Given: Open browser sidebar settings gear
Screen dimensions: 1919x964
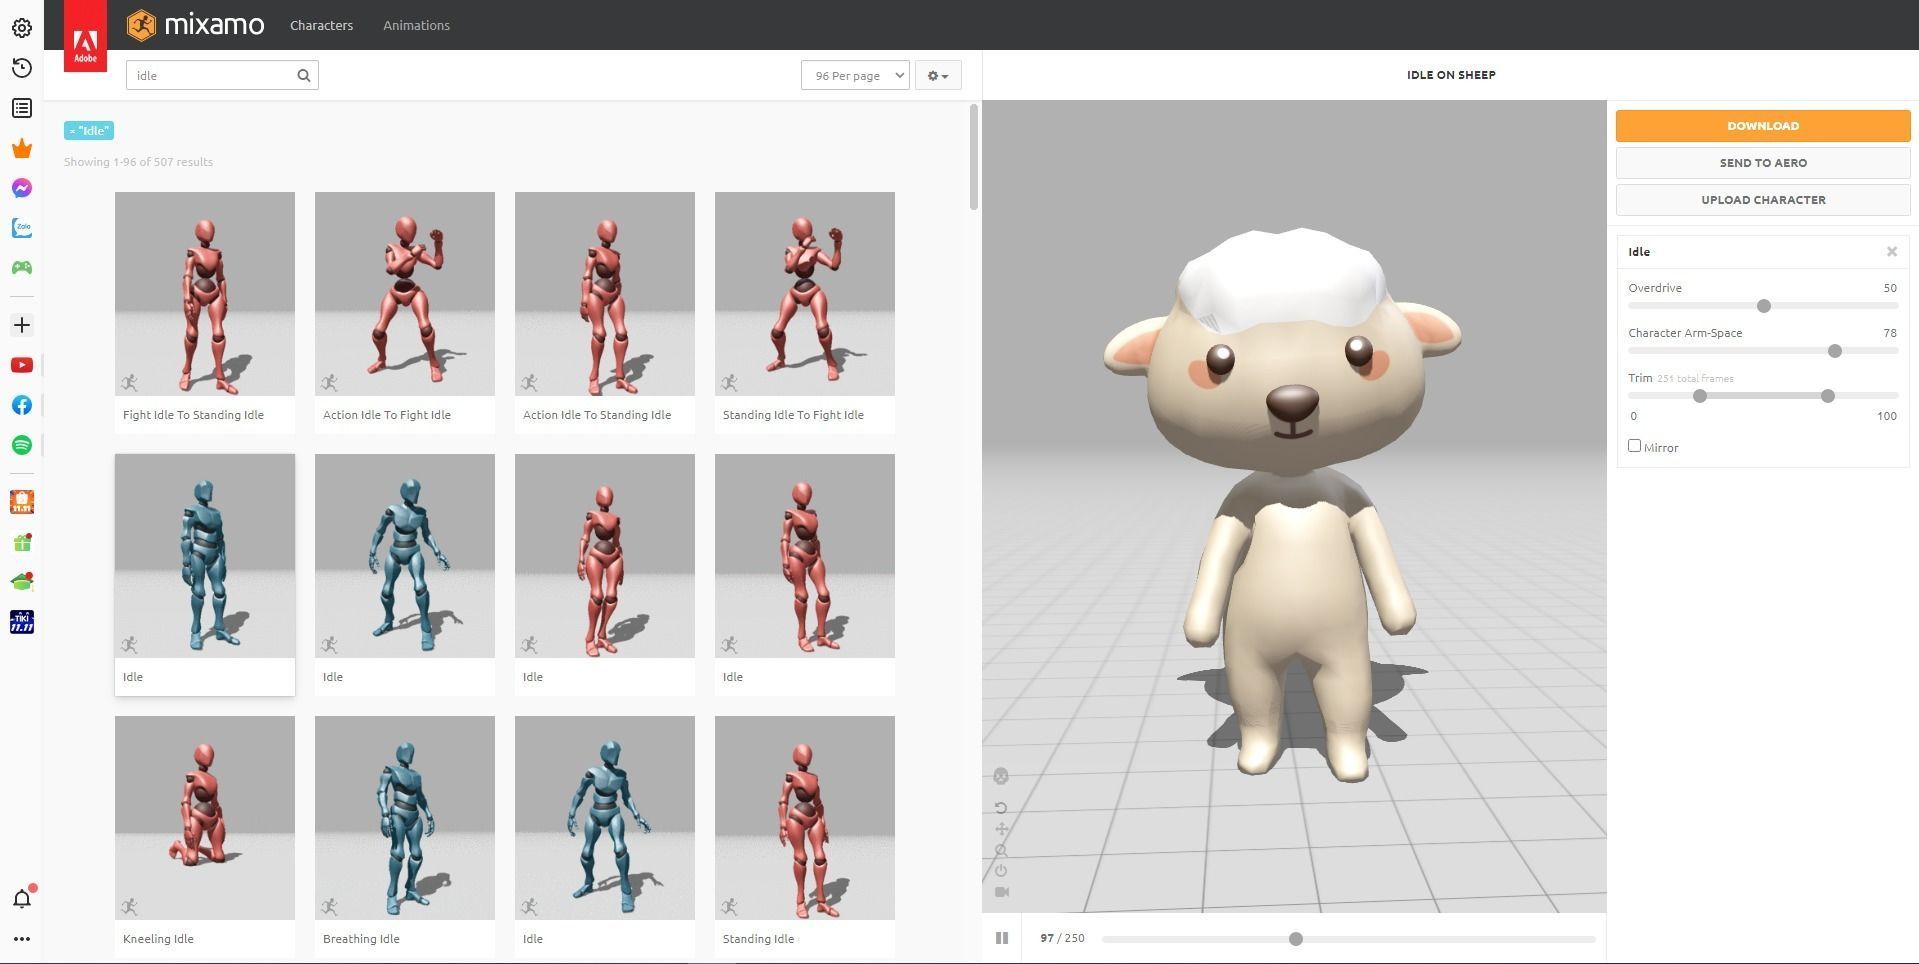Looking at the screenshot, I should point(22,28).
